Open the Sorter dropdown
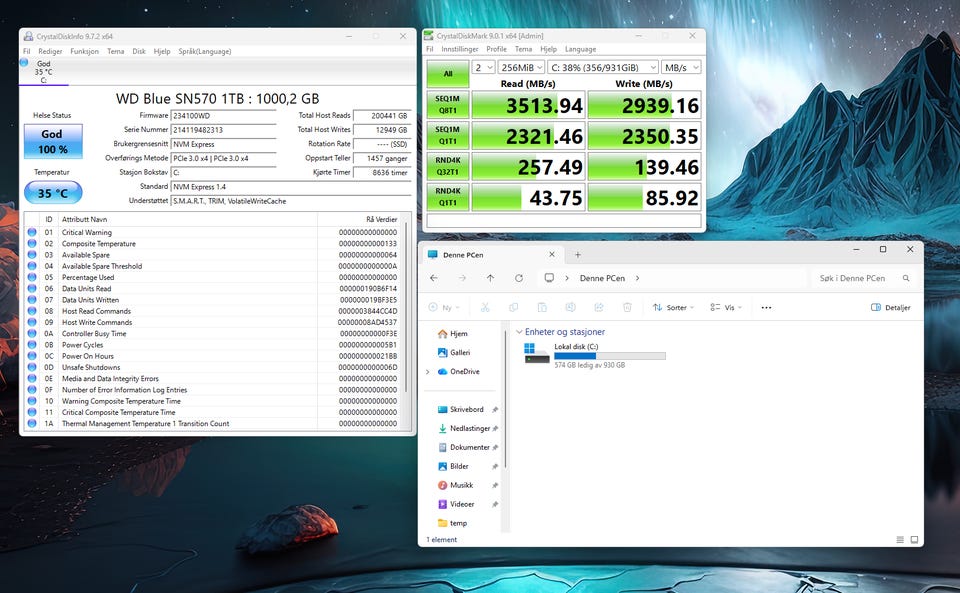Image resolution: width=960 pixels, height=593 pixels. point(673,307)
